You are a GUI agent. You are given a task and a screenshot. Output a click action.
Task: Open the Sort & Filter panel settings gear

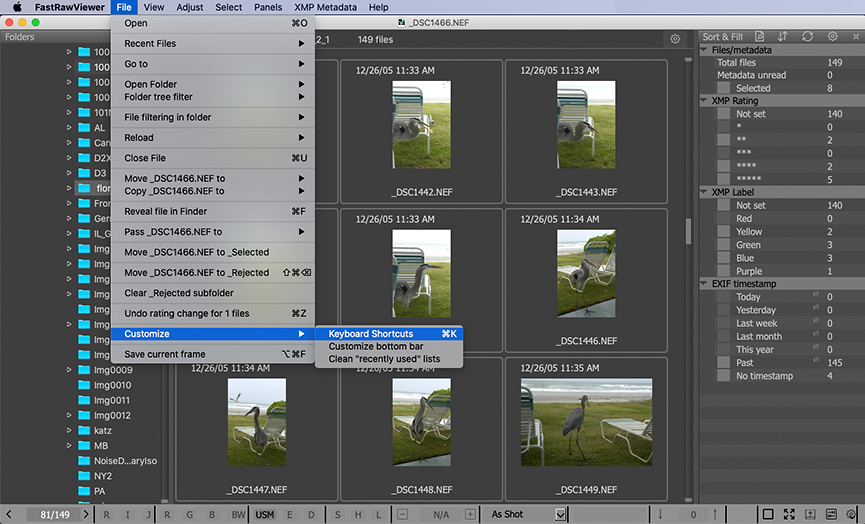click(x=832, y=37)
